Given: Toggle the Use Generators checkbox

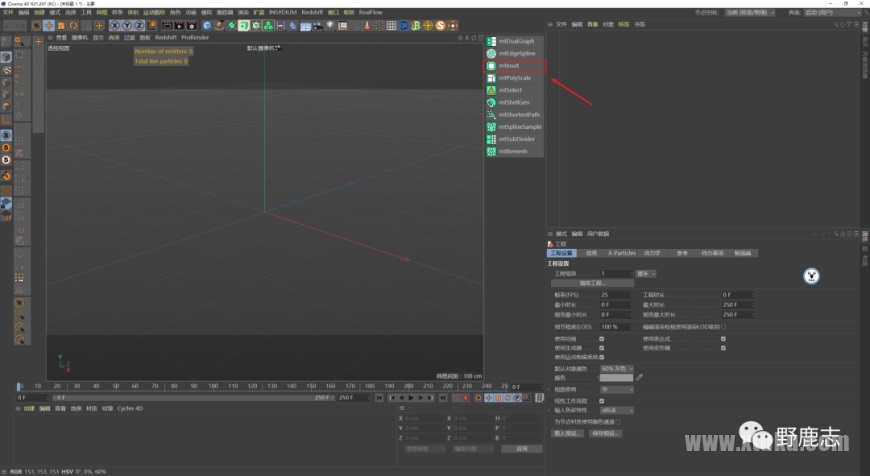Looking at the screenshot, I should pos(601,348).
